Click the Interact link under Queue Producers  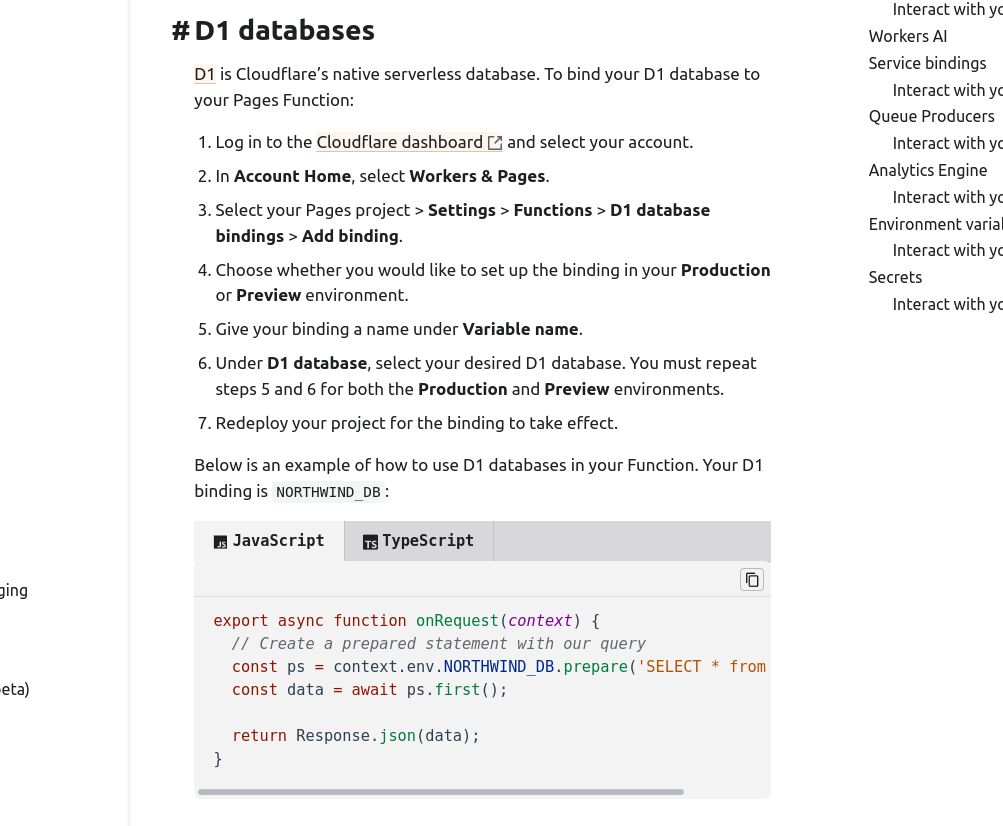[x=947, y=143]
